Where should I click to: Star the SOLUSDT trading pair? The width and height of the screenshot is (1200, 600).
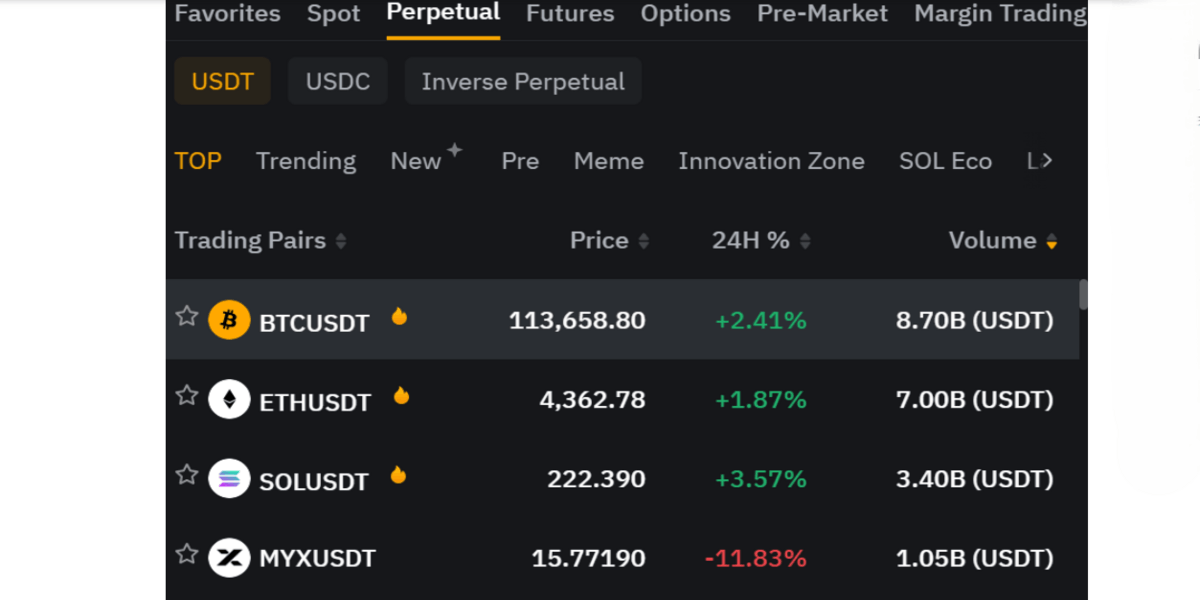[187, 475]
